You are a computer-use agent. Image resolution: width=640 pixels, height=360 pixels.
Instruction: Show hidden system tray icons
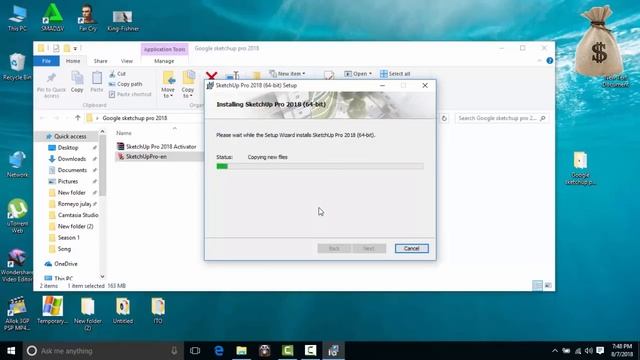(555, 351)
